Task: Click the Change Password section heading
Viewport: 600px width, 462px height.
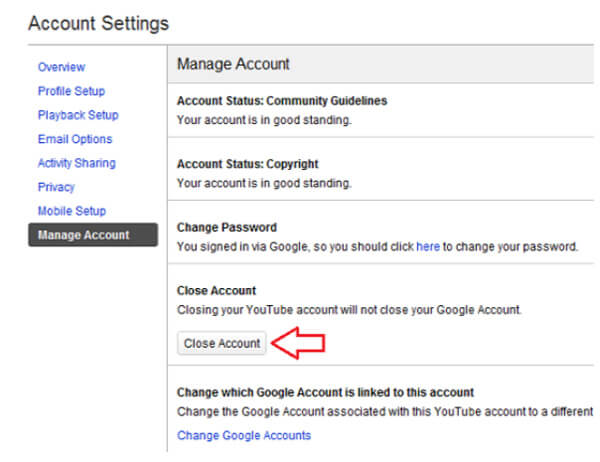Action: 227,227
